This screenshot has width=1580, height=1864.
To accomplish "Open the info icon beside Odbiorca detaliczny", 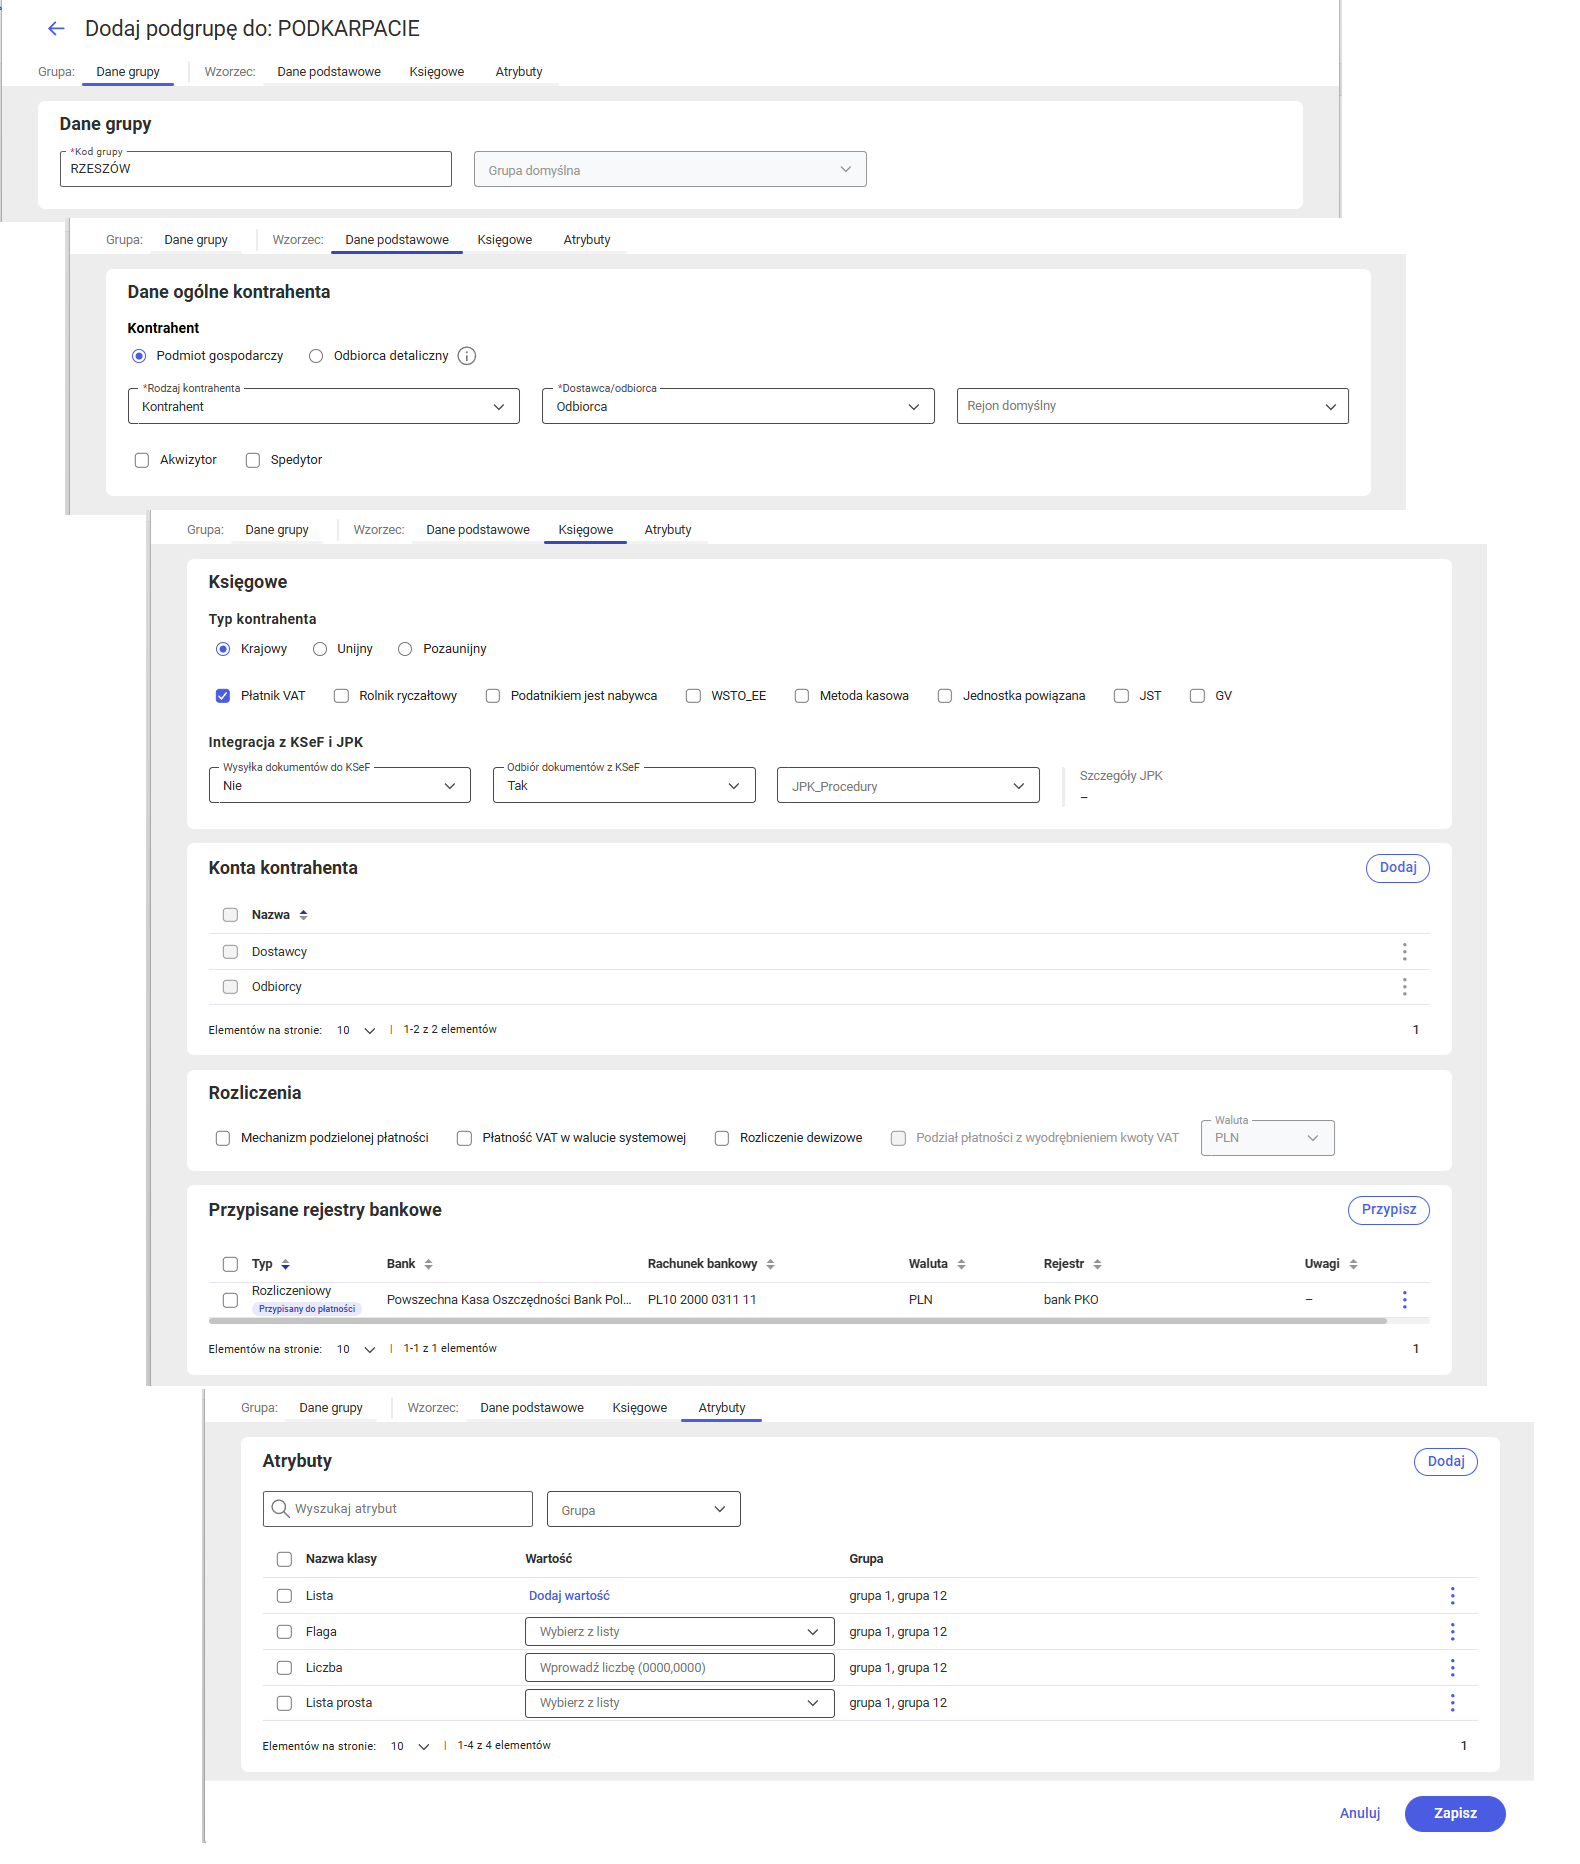I will (x=467, y=356).
